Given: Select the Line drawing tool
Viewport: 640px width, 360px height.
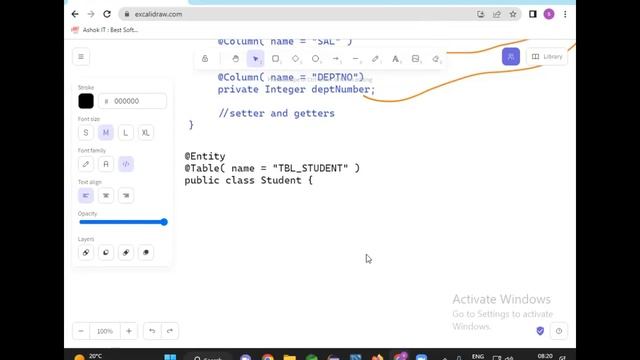Looking at the screenshot, I should pyautogui.click(x=356, y=59).
